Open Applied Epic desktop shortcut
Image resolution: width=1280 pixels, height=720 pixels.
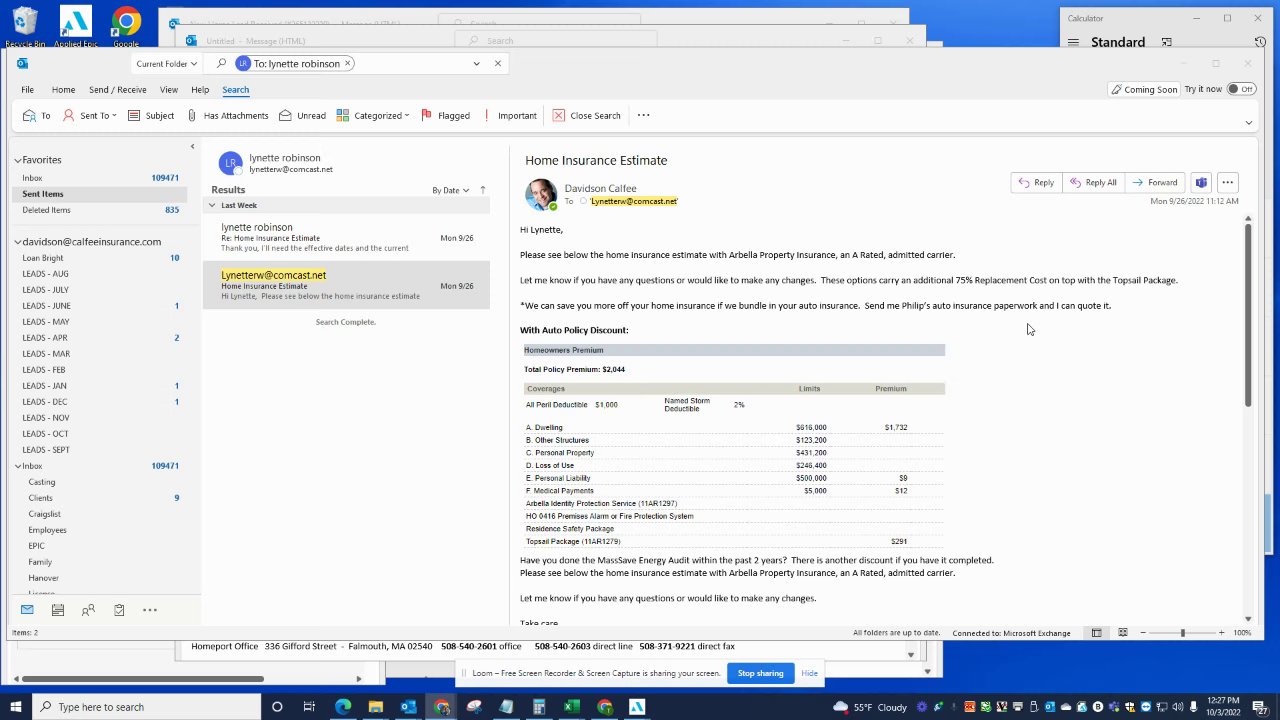(x=76, y=25)
